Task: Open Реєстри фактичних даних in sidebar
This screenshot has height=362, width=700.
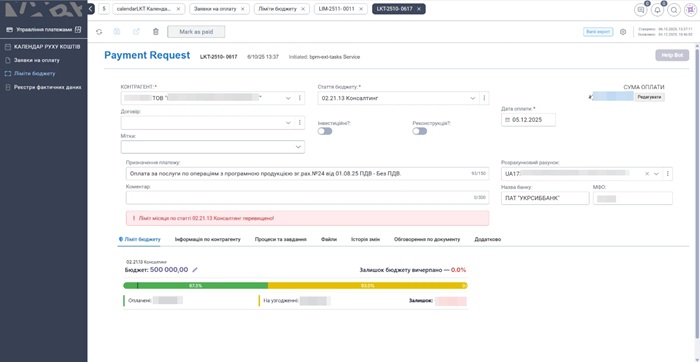Action: (47, 87)
